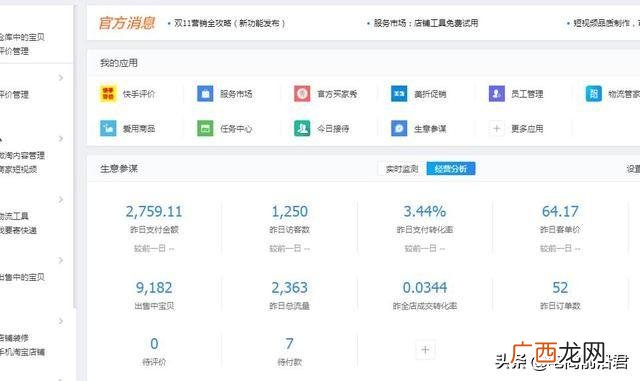
Task: Click the 64.17 昨日客单价 value
Action: click(x=560, y=212)
